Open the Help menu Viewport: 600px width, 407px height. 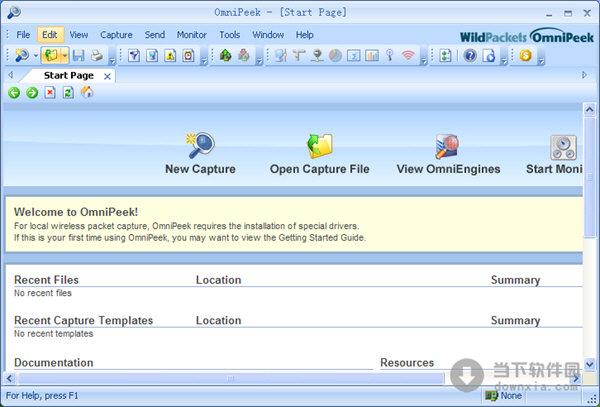pos(305,35)
